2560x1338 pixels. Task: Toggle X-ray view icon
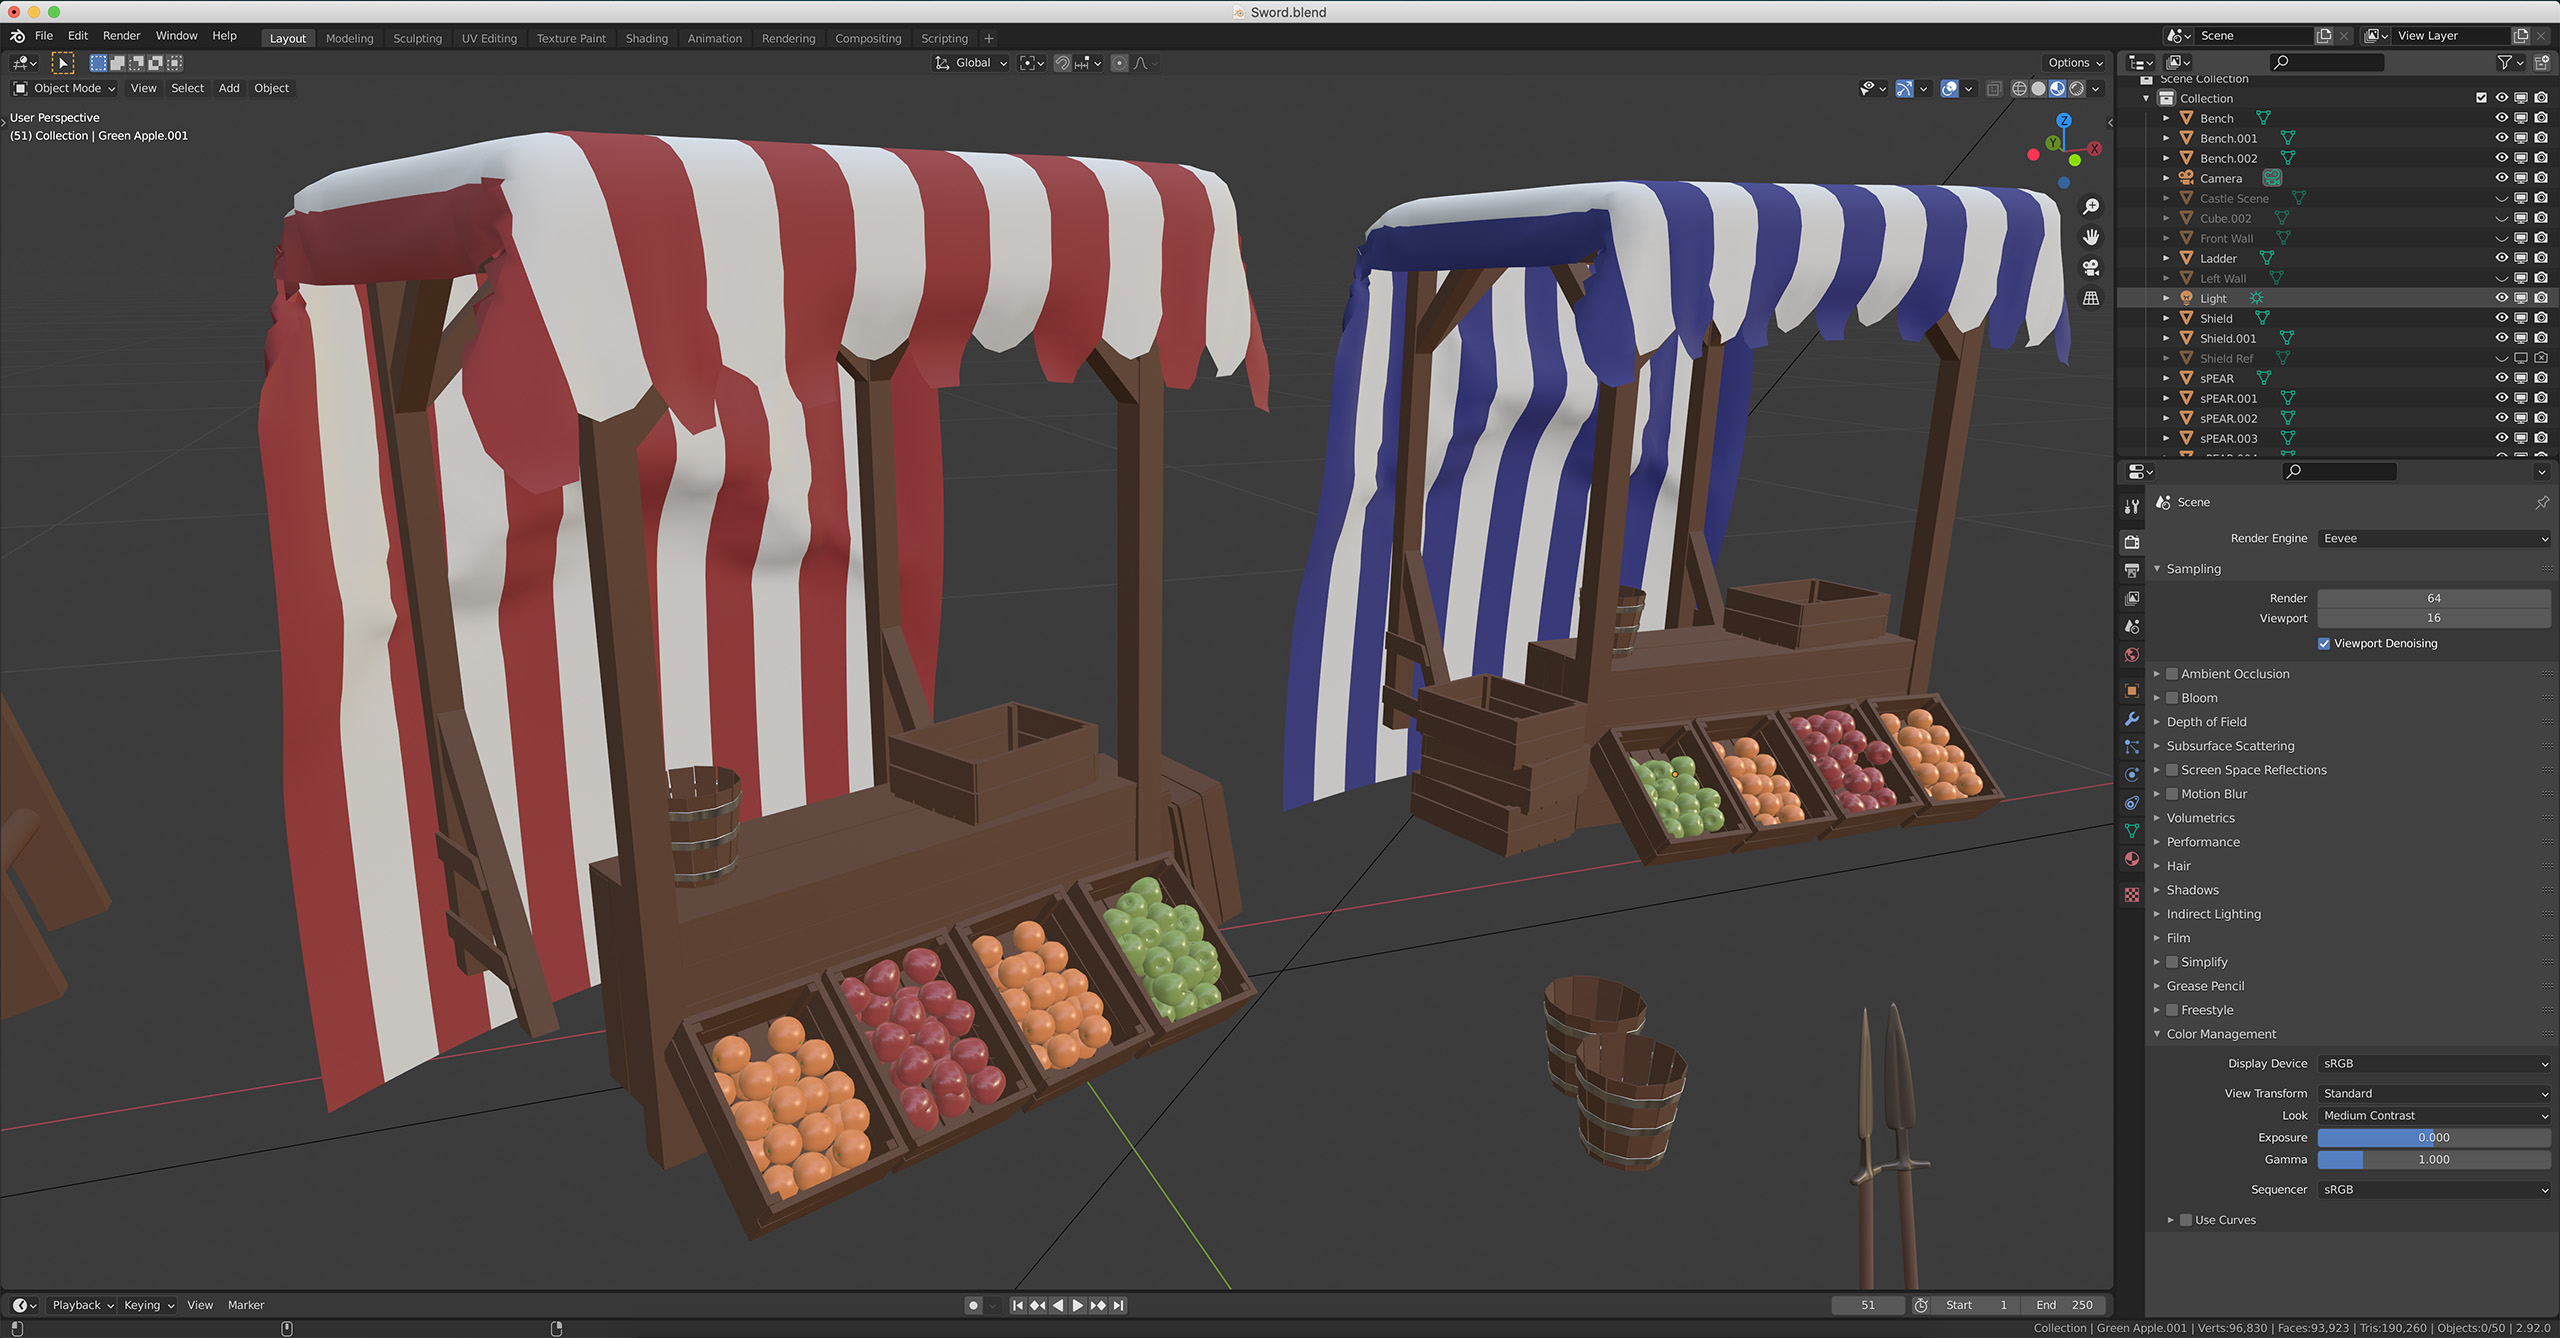tap(1993, 89)
